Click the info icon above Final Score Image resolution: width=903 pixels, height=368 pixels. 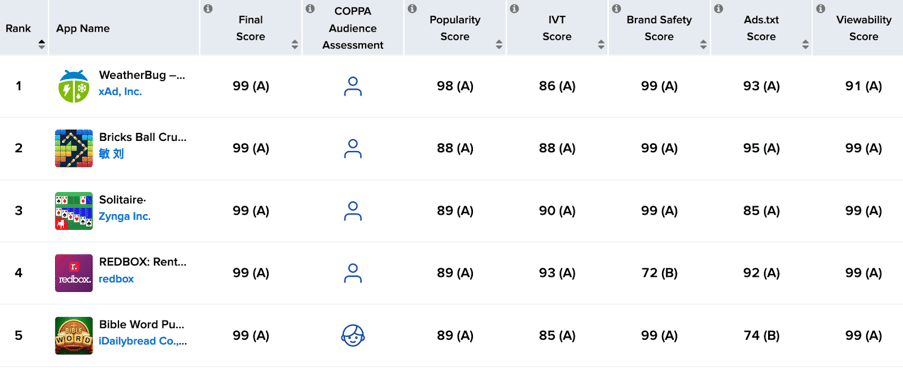208,9
